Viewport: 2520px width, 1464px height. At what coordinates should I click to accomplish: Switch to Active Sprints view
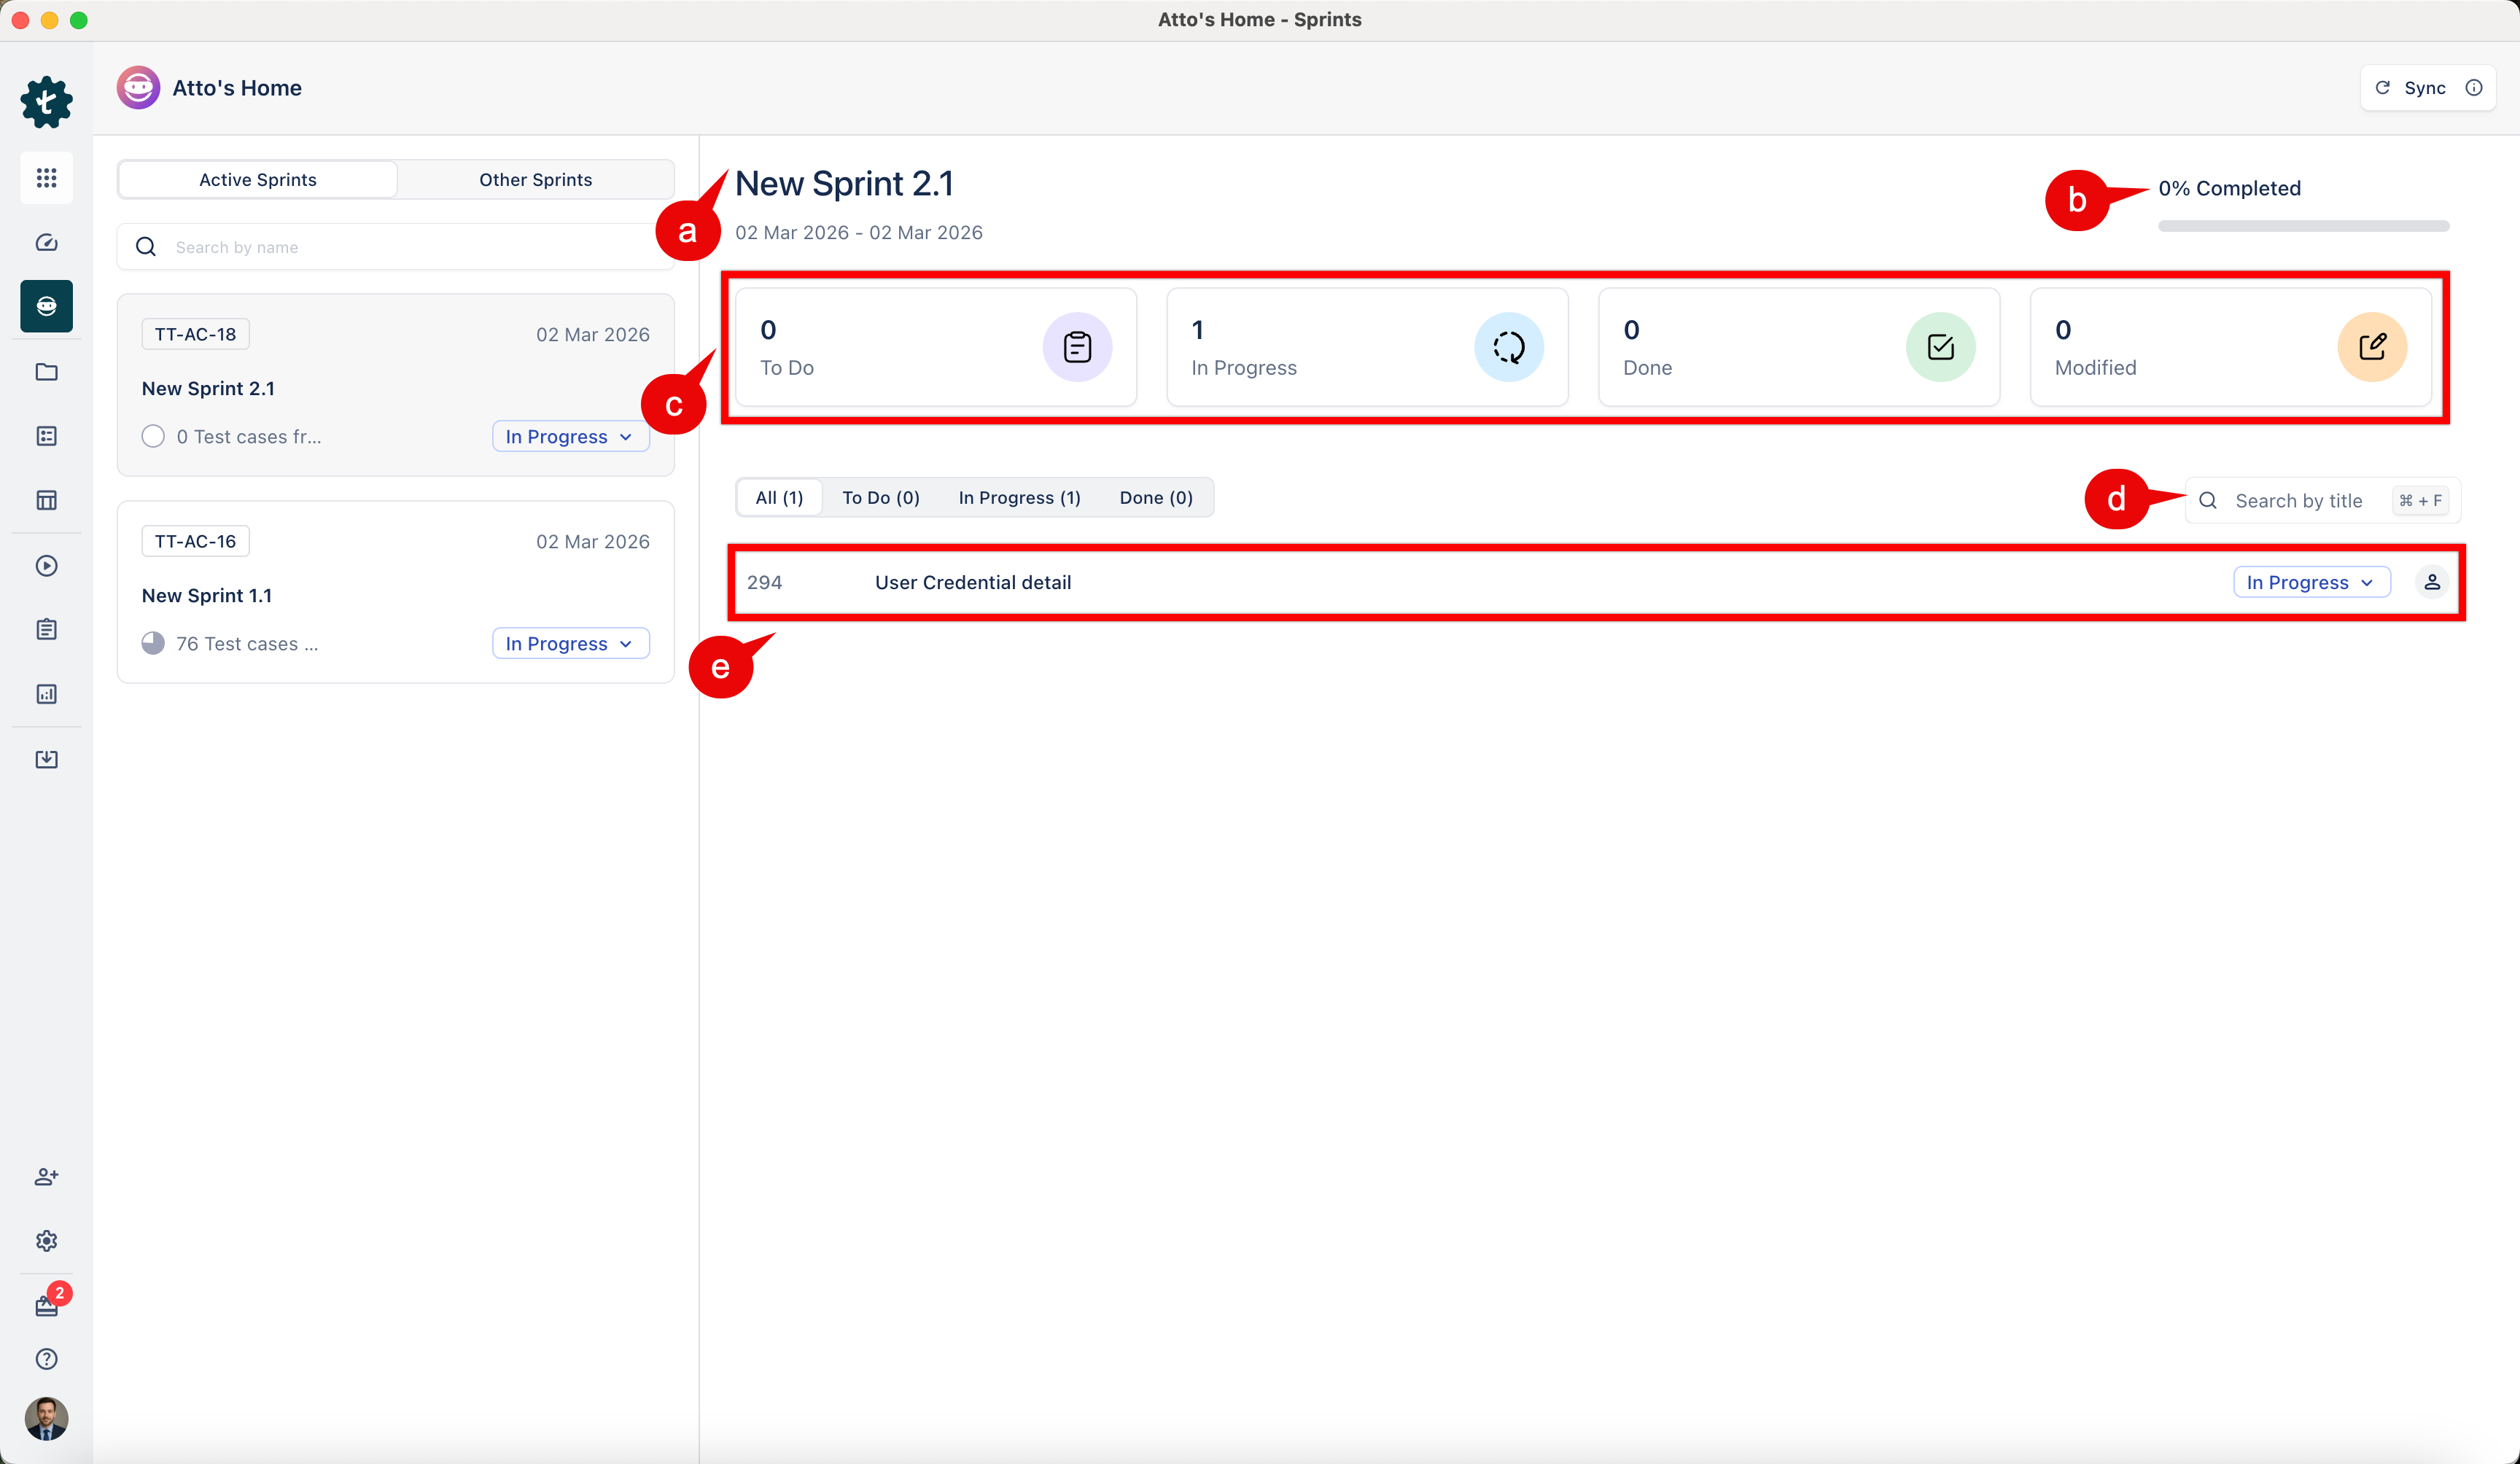[x=258, y=180]
